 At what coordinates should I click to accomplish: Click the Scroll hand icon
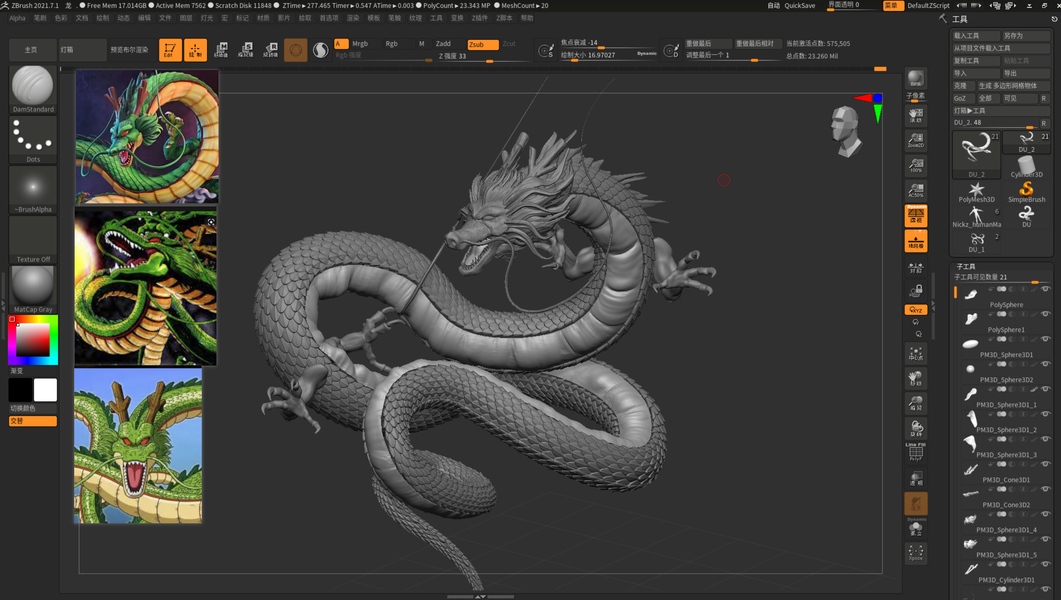[916, 114]
